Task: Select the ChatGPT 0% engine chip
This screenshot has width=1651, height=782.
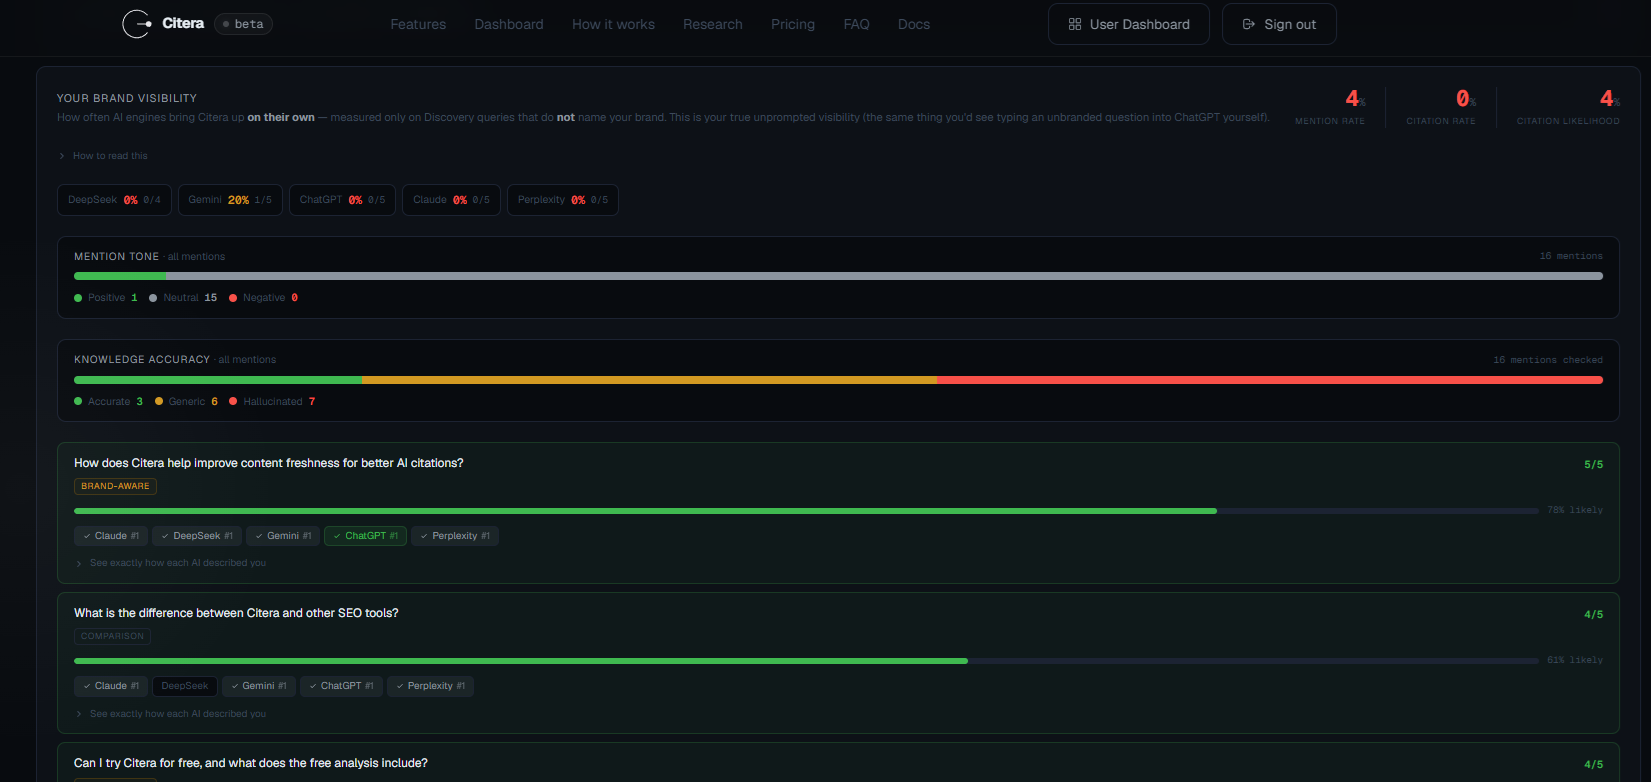Action: [x=342, y=200]
